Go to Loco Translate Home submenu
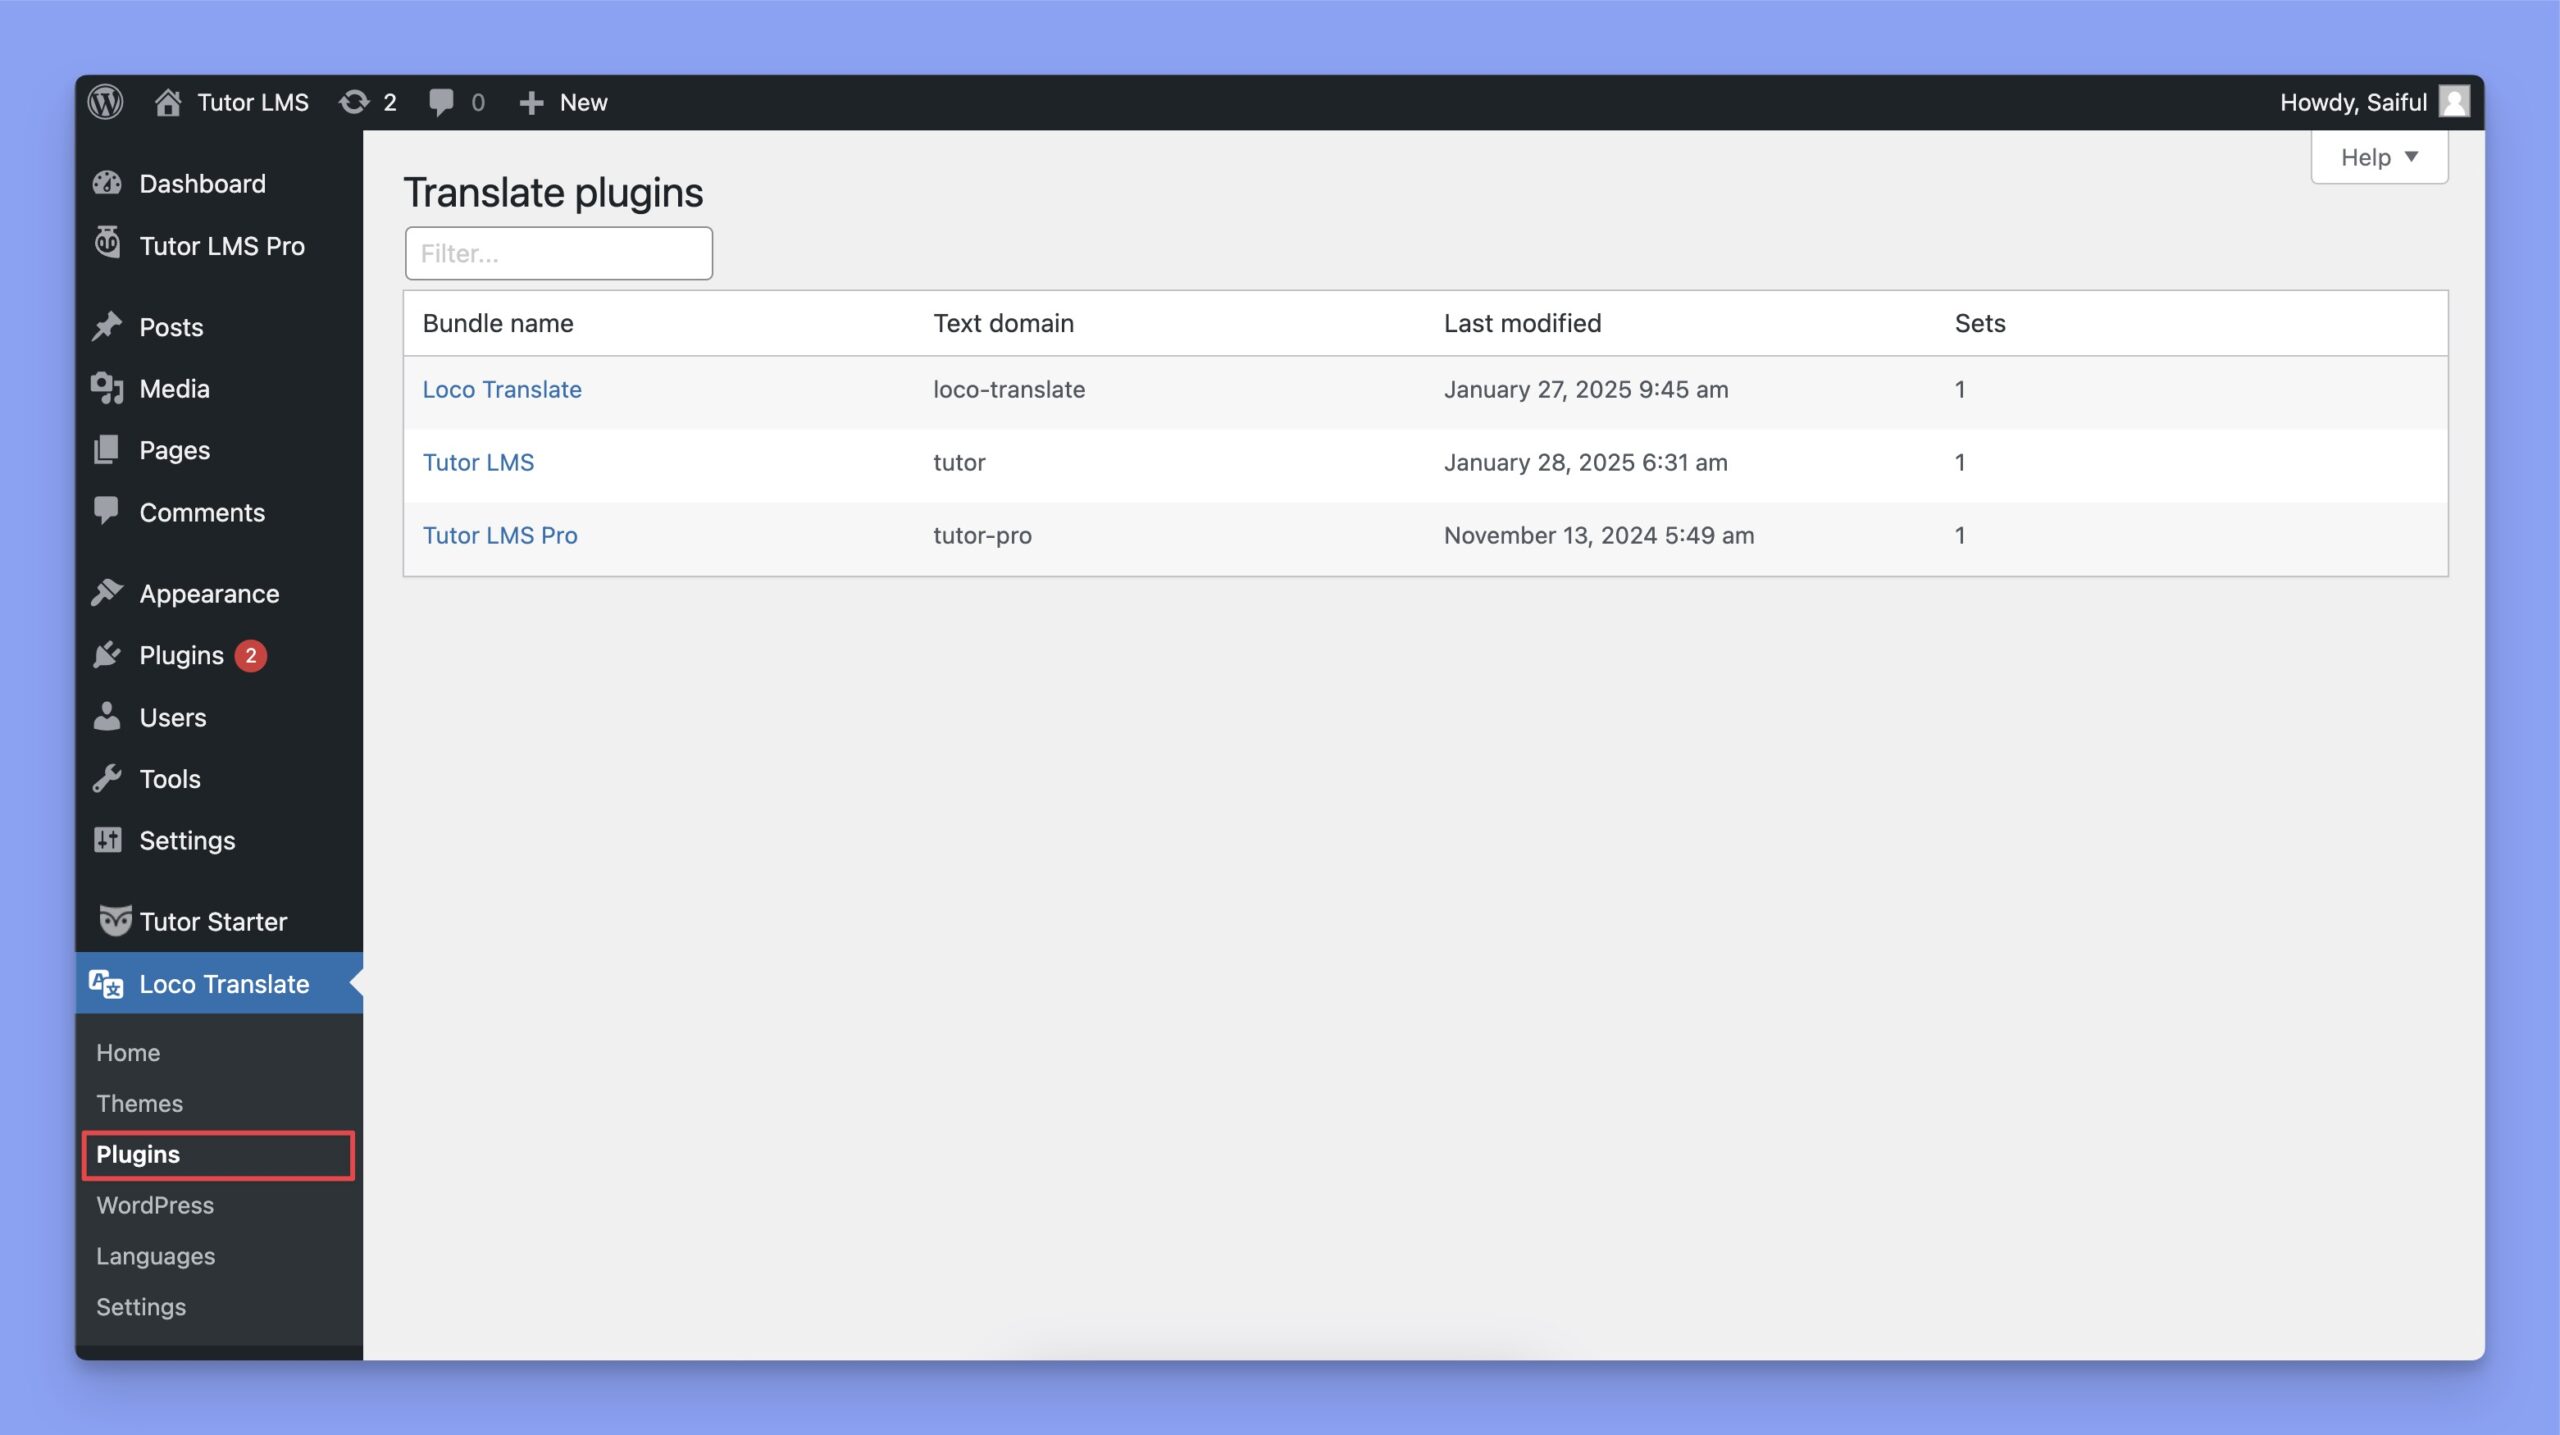This screenshot has height=1435, width=2560. (x=128, y=1053)
